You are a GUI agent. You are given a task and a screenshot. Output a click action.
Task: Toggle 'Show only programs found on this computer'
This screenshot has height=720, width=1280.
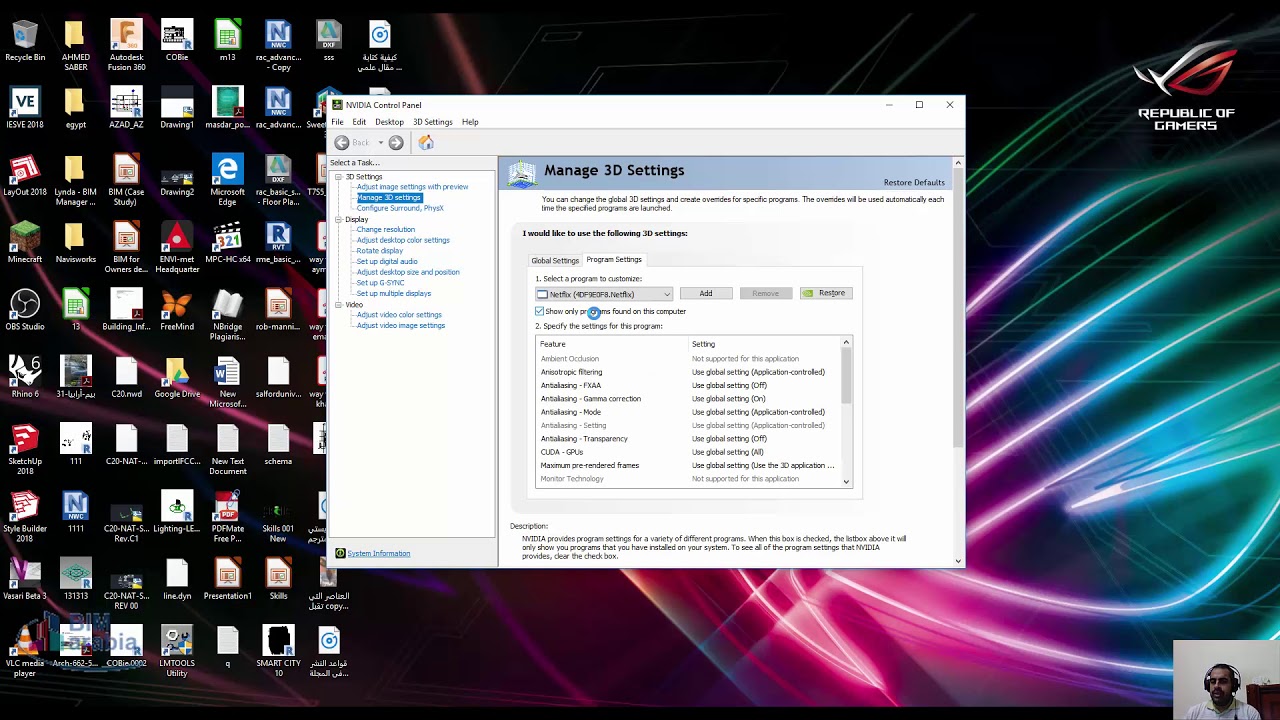pos(540,312)
